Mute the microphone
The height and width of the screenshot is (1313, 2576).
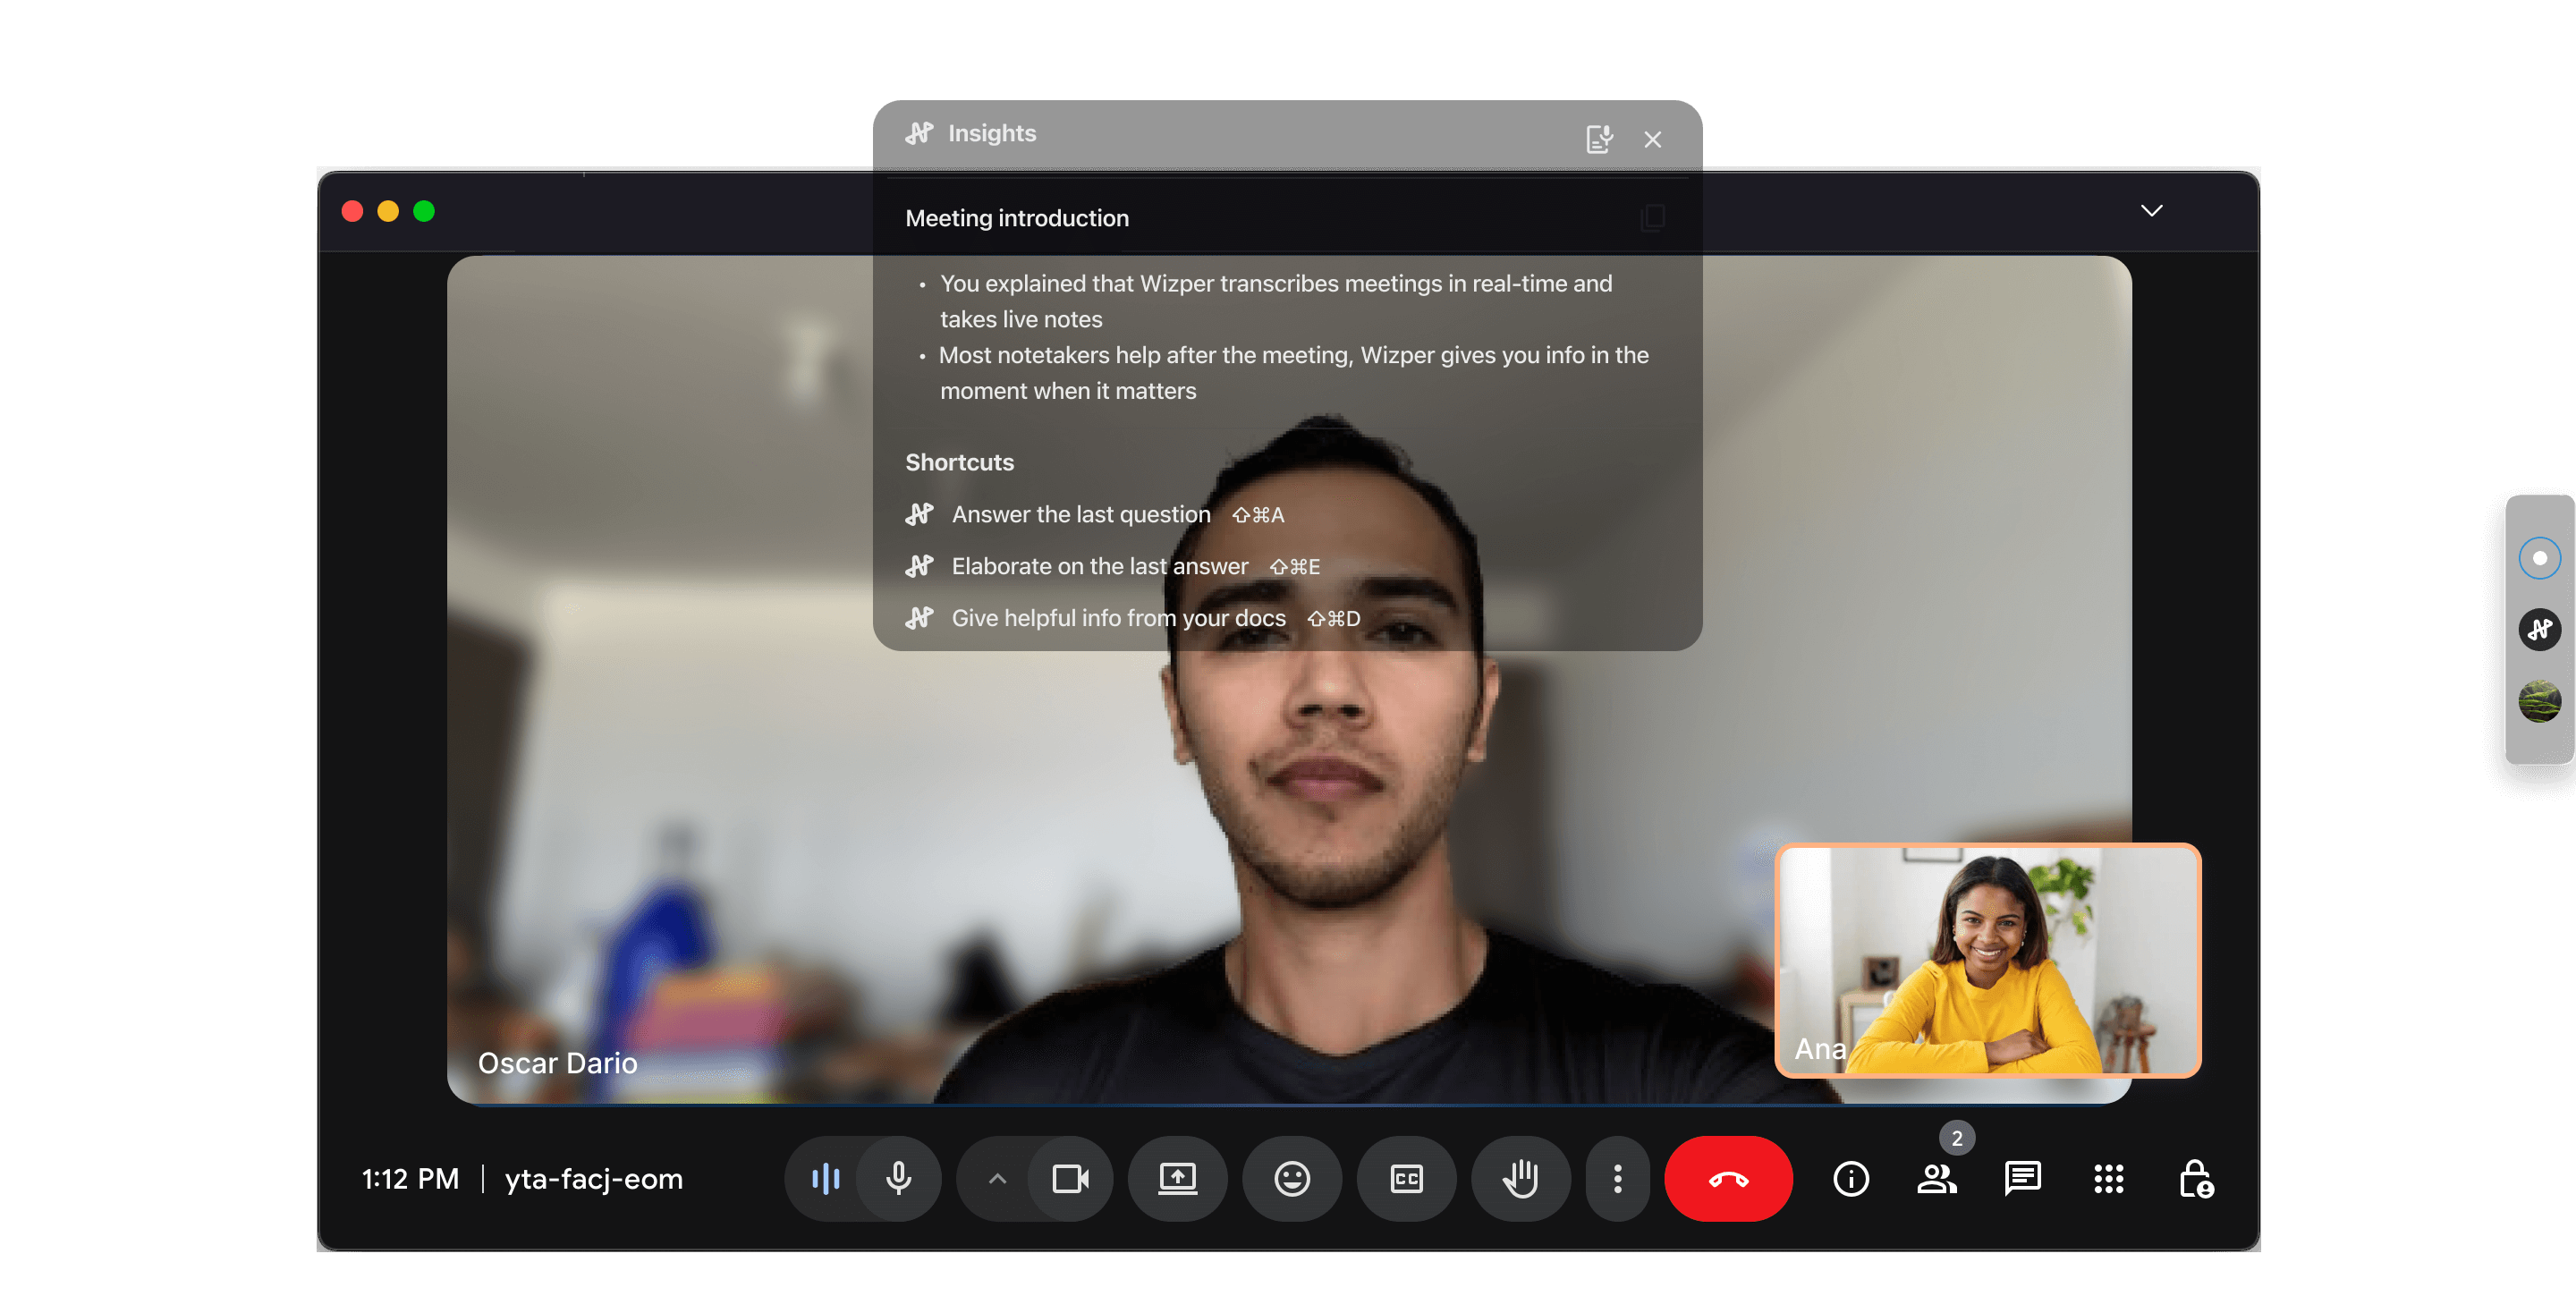[898, 1178]
